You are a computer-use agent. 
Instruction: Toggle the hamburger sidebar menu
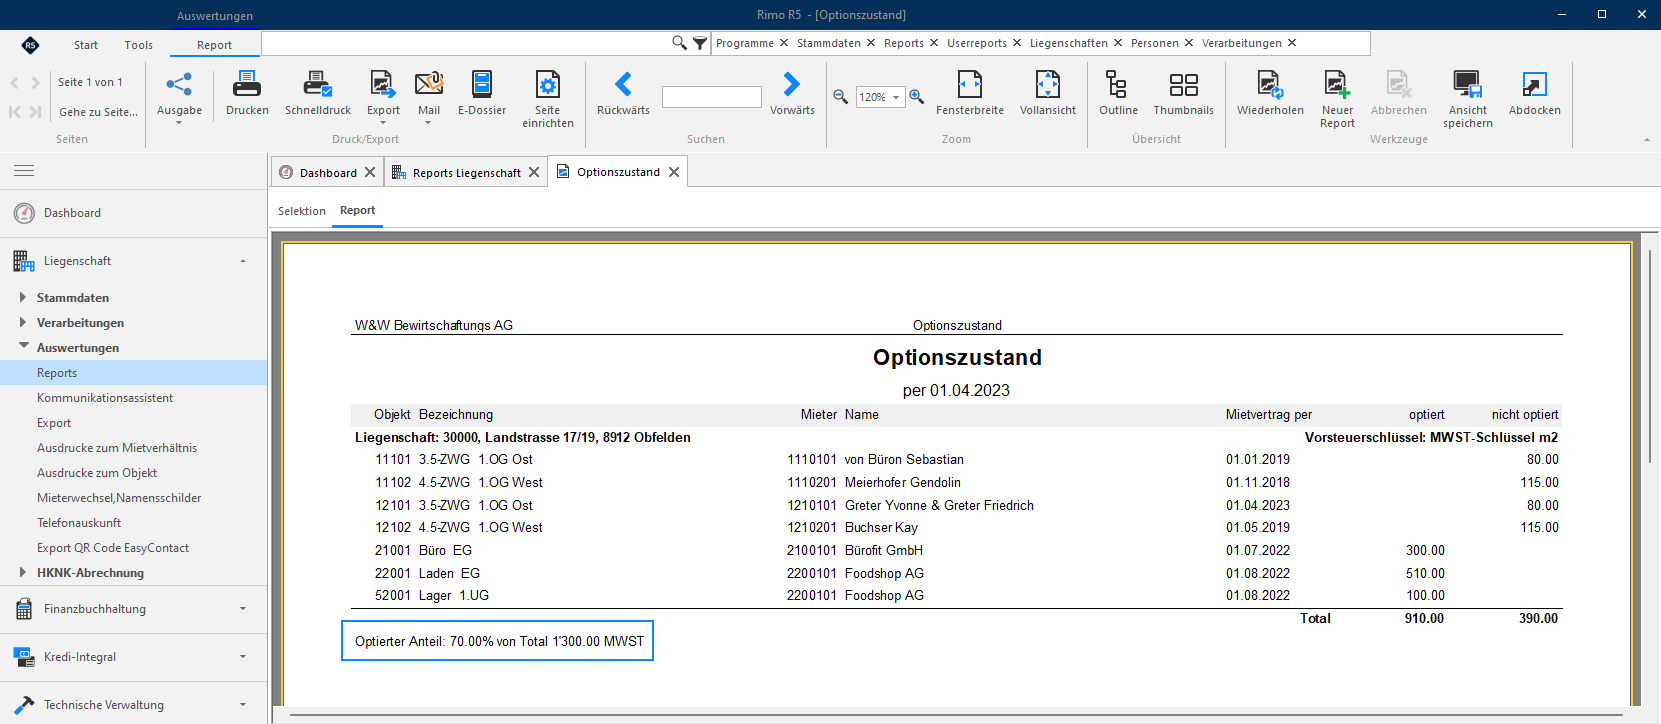[24, 171]
